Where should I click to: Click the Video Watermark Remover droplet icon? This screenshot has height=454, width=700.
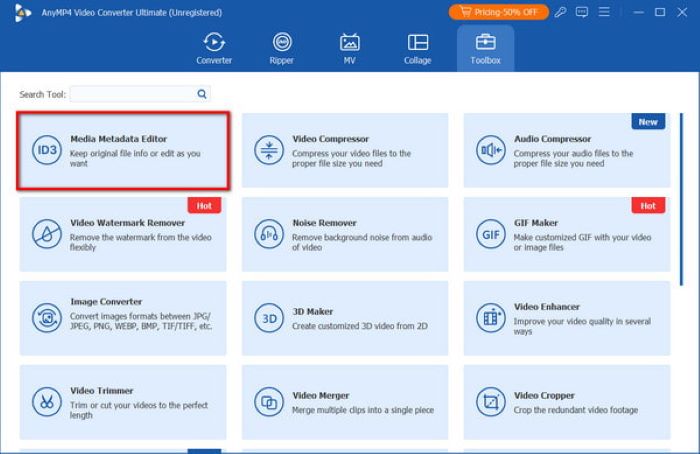tap(47, 234)
